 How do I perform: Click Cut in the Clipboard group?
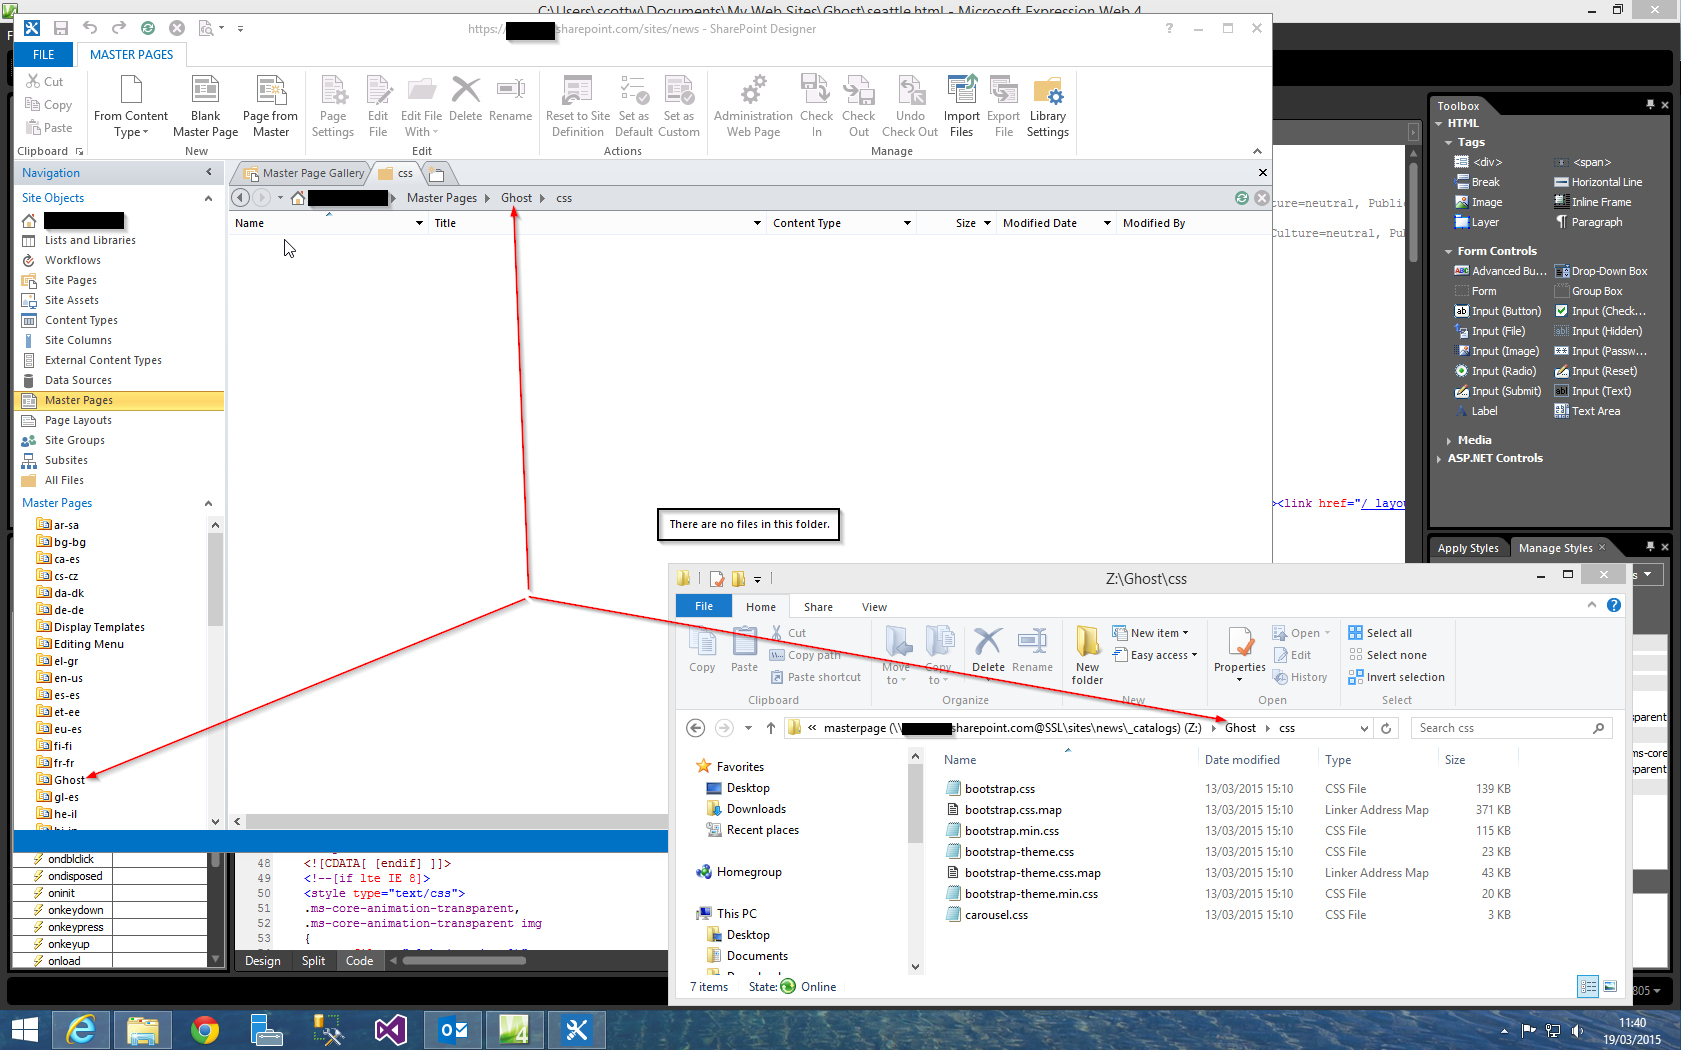coord(44,82)
